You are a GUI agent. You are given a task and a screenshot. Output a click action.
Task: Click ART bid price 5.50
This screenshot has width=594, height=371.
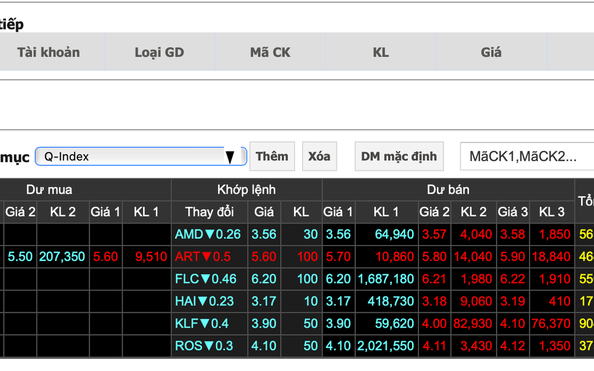(x=20, y=257)
